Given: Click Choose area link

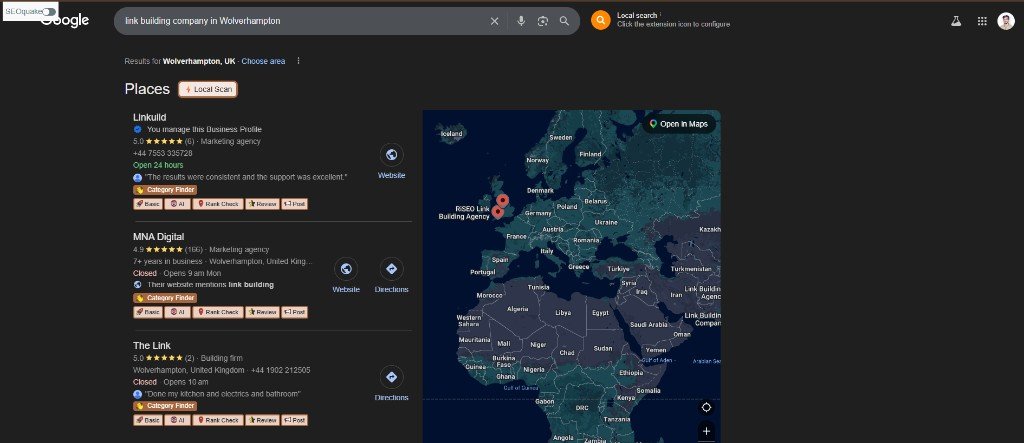Looking at the screenshot, I should click(263, 61).
